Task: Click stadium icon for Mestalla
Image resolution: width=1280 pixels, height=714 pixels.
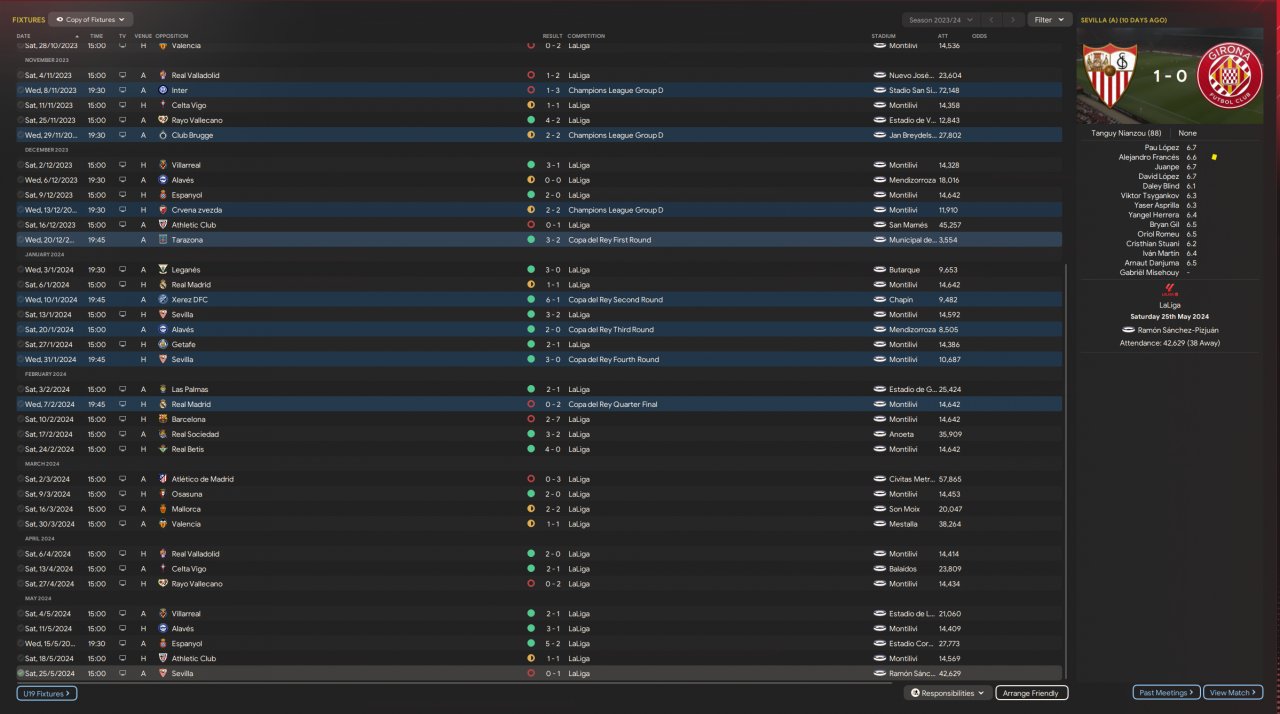Action: pos(880,524)
